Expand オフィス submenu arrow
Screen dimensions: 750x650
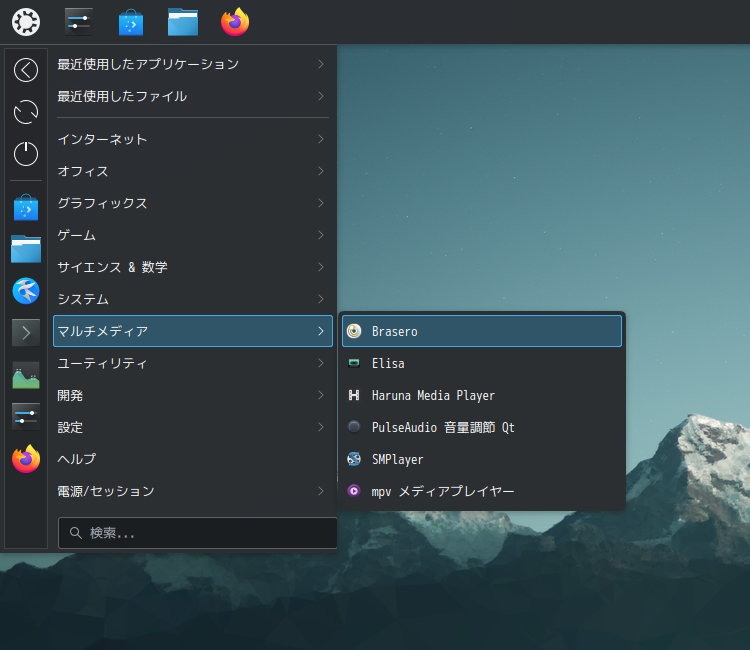(x=321, y=171)
